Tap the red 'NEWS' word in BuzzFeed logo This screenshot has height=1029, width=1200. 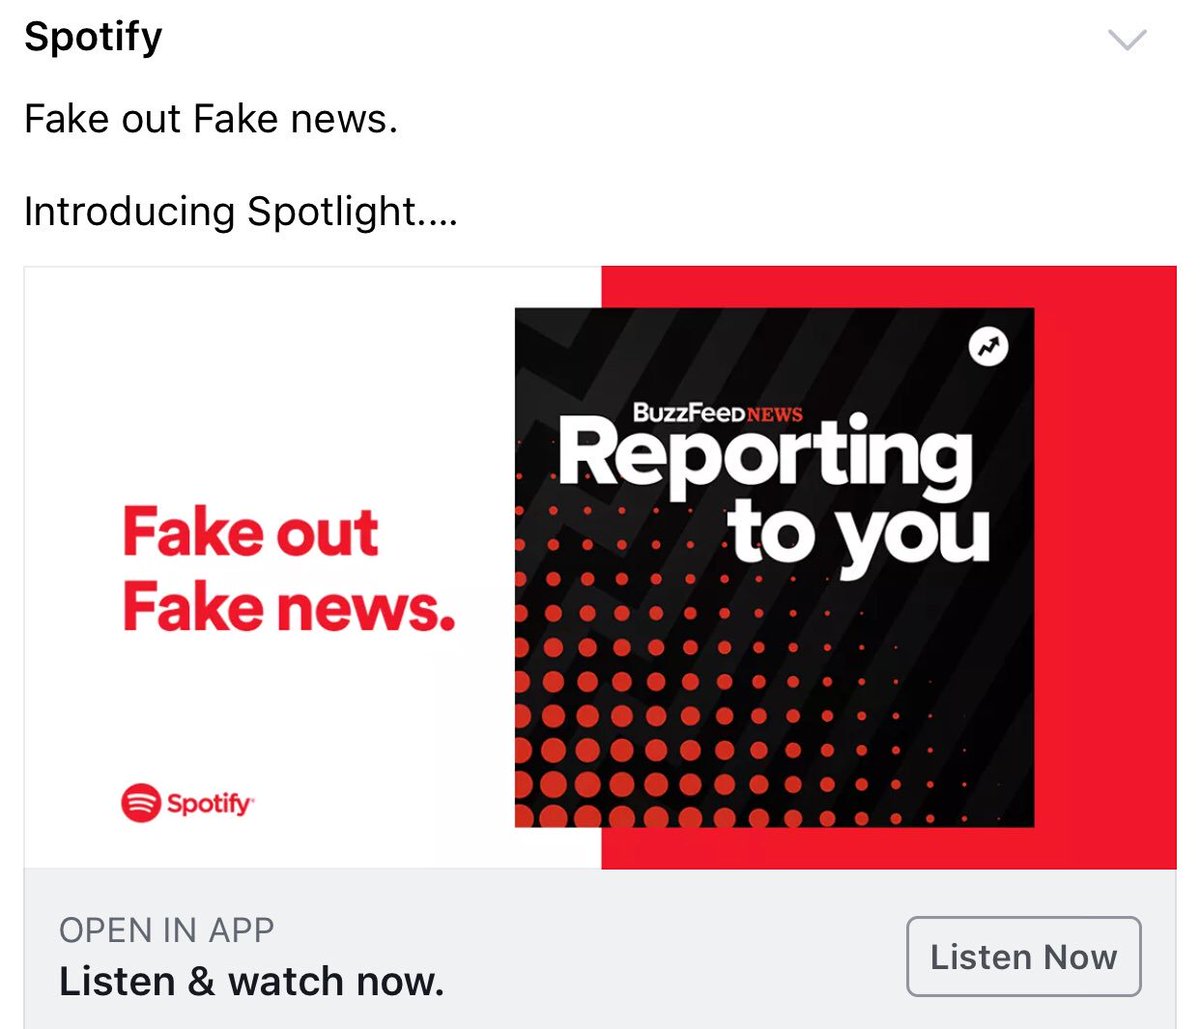point(775,414)
